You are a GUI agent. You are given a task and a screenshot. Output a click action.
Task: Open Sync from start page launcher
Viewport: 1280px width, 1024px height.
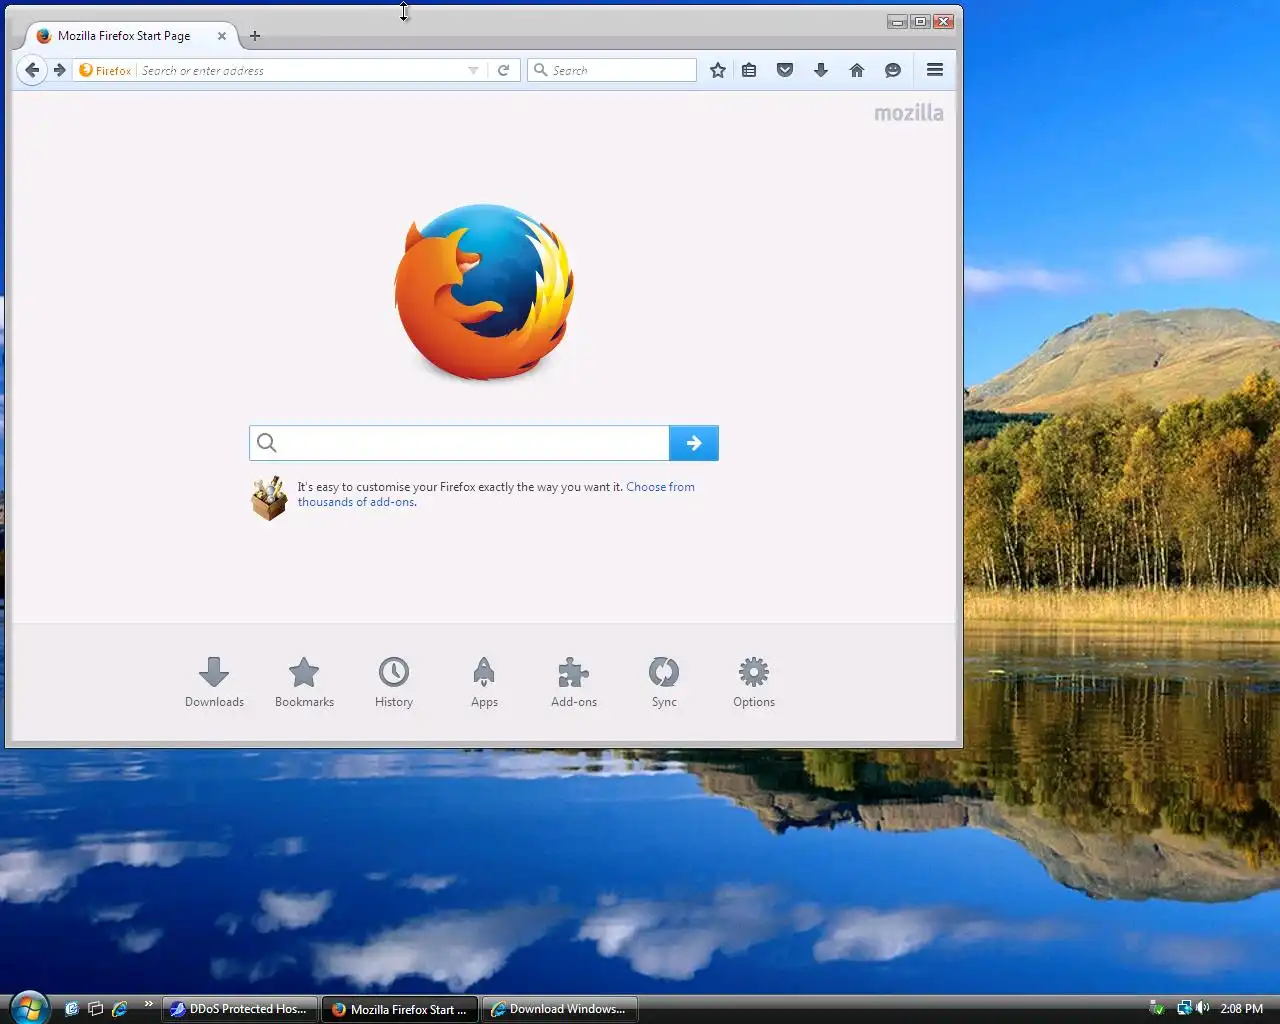[664, 683]
